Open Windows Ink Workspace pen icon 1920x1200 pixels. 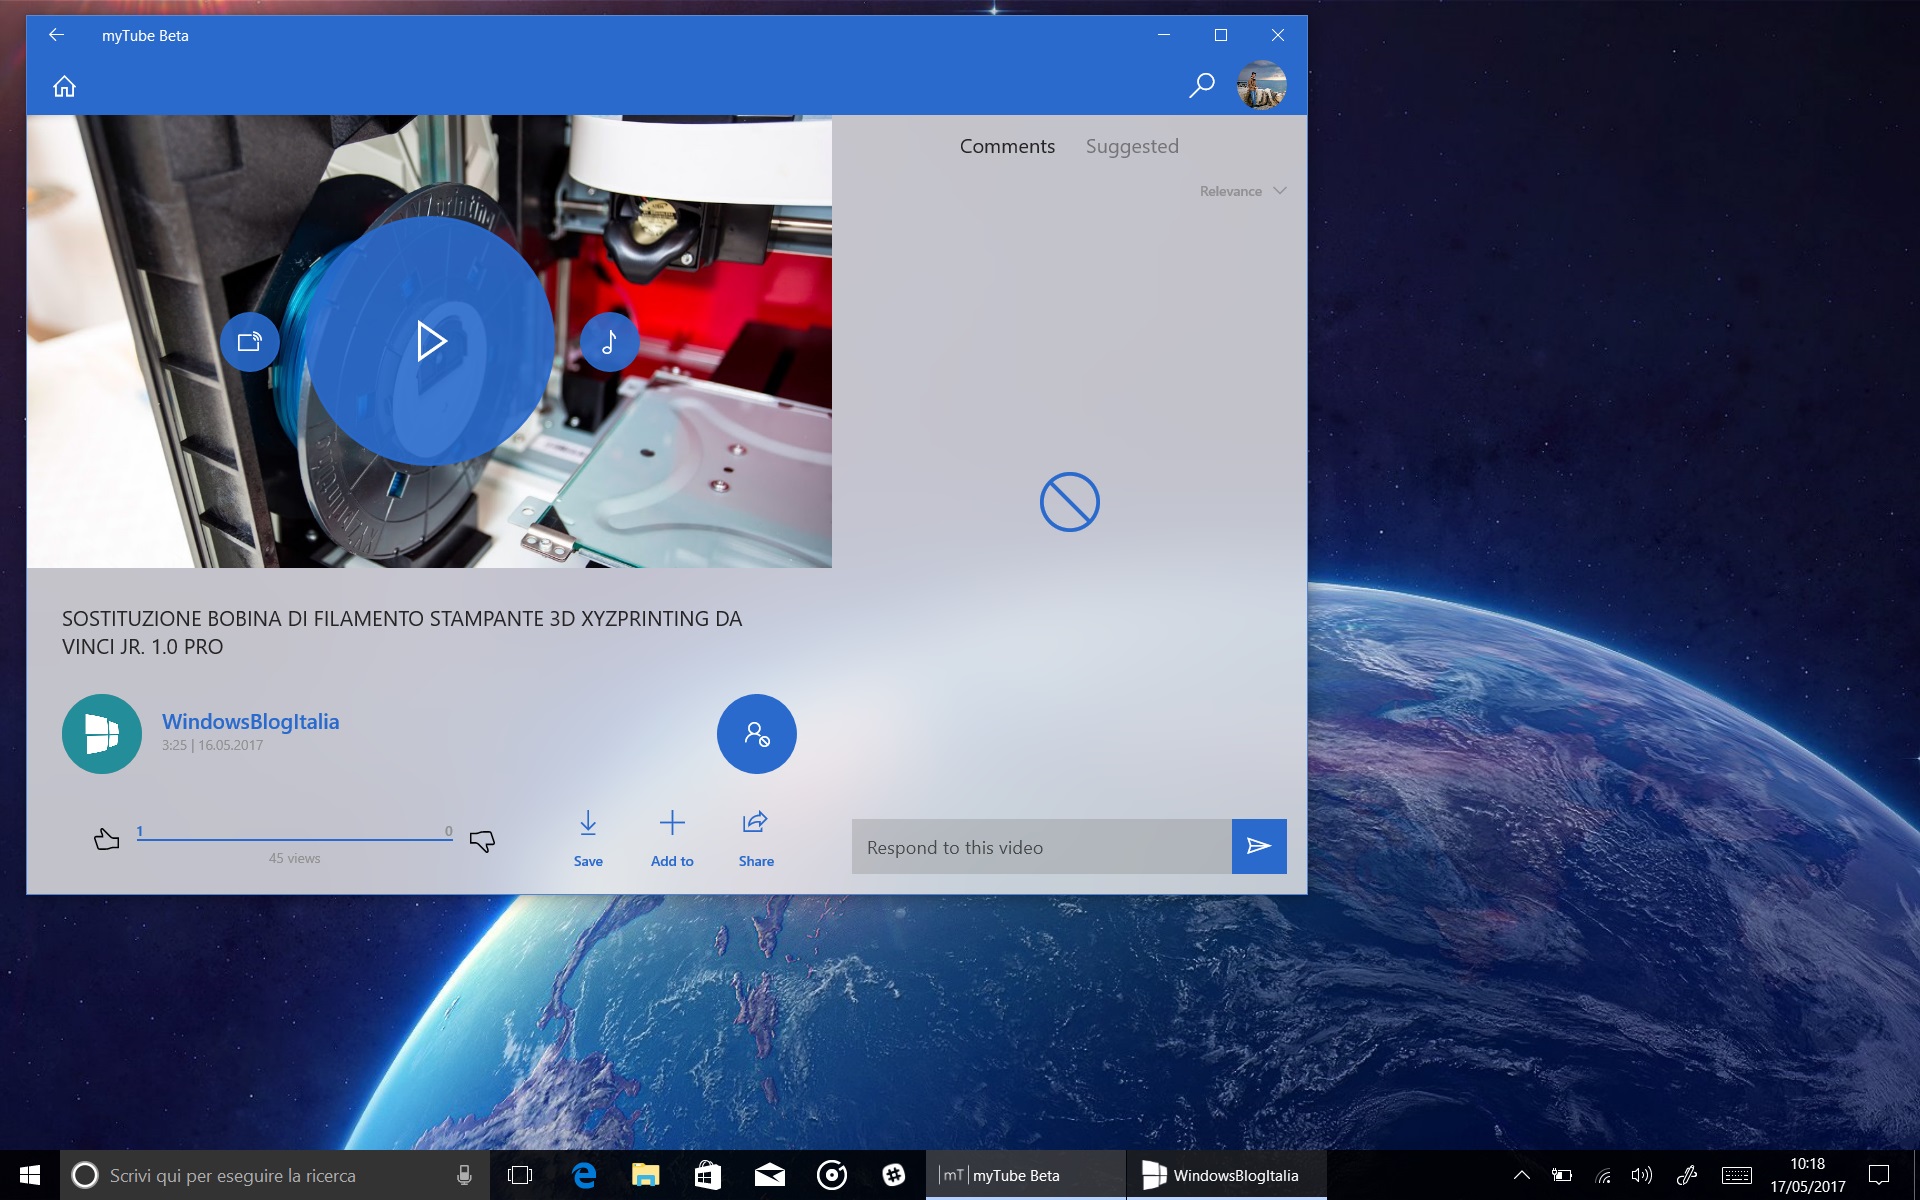pos(1688,1175)
